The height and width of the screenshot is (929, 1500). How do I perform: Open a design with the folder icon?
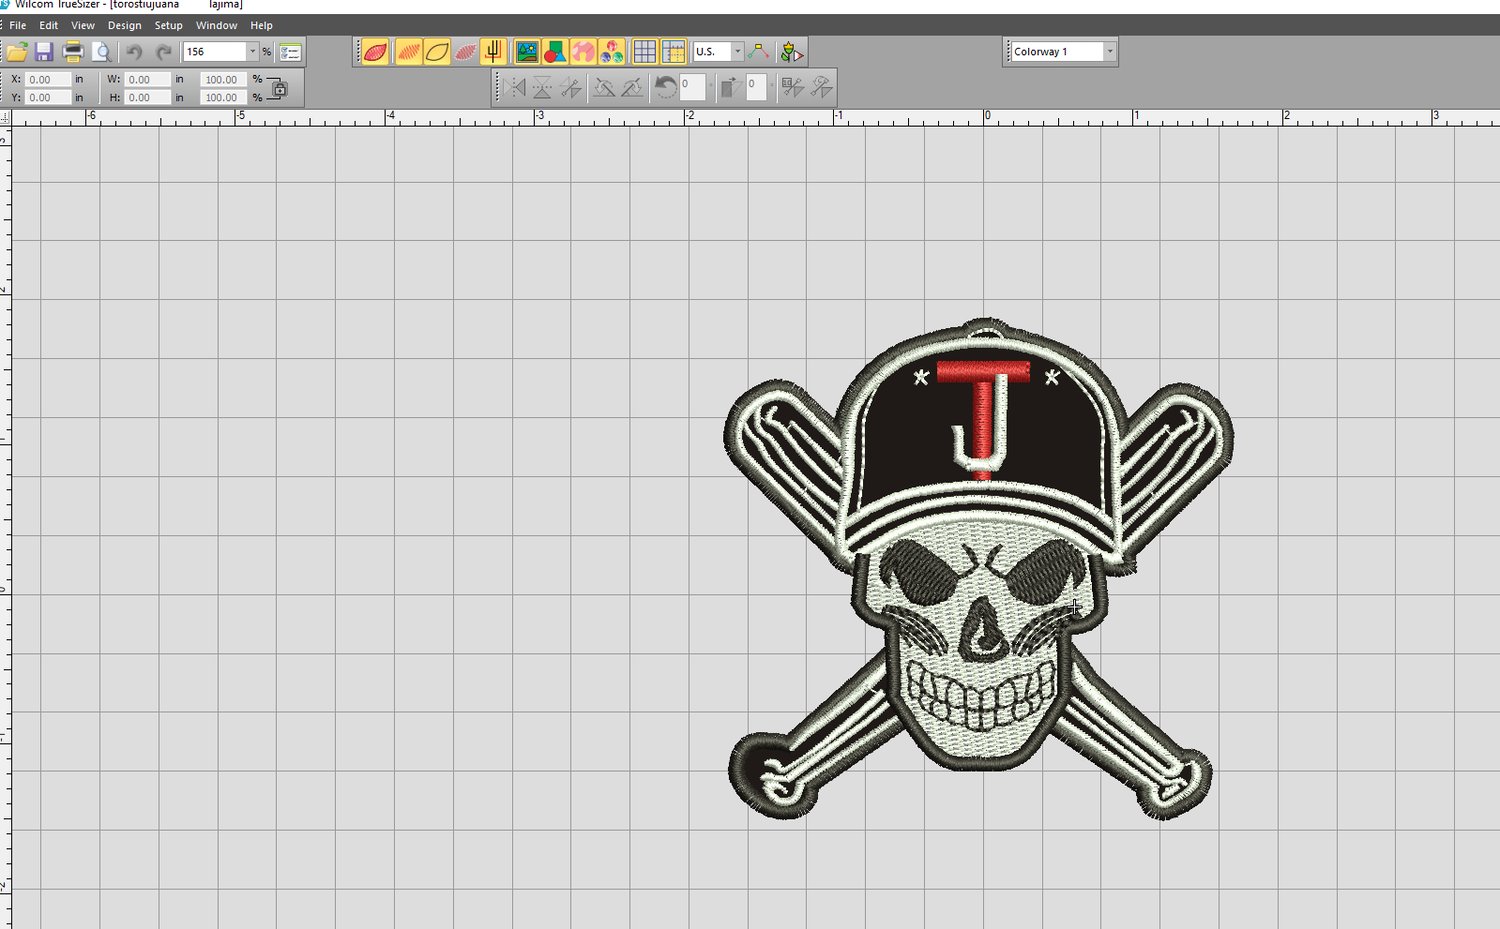(x=17, y=51)
